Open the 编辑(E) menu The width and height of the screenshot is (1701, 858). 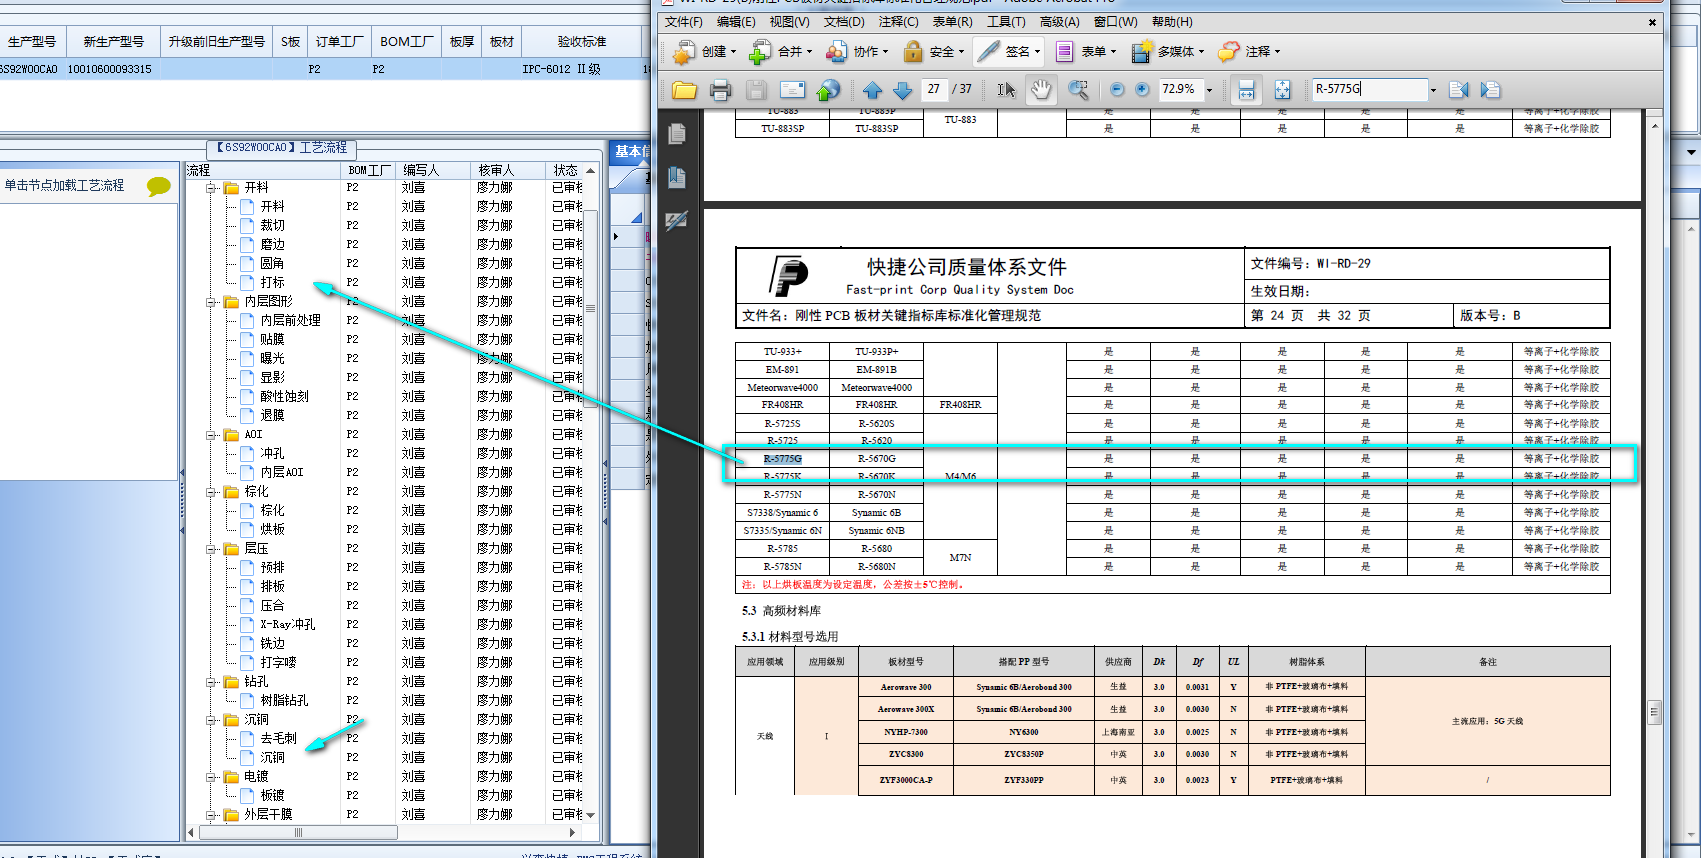tap(736, 22)
